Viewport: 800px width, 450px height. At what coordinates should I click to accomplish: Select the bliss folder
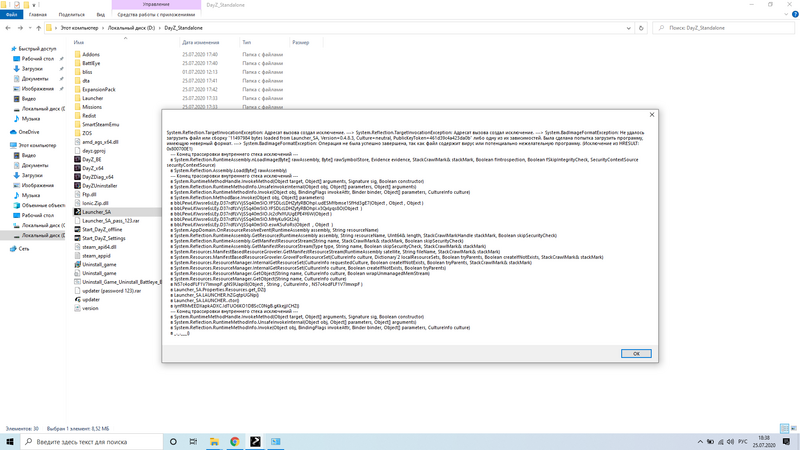[x=87, y=72]
